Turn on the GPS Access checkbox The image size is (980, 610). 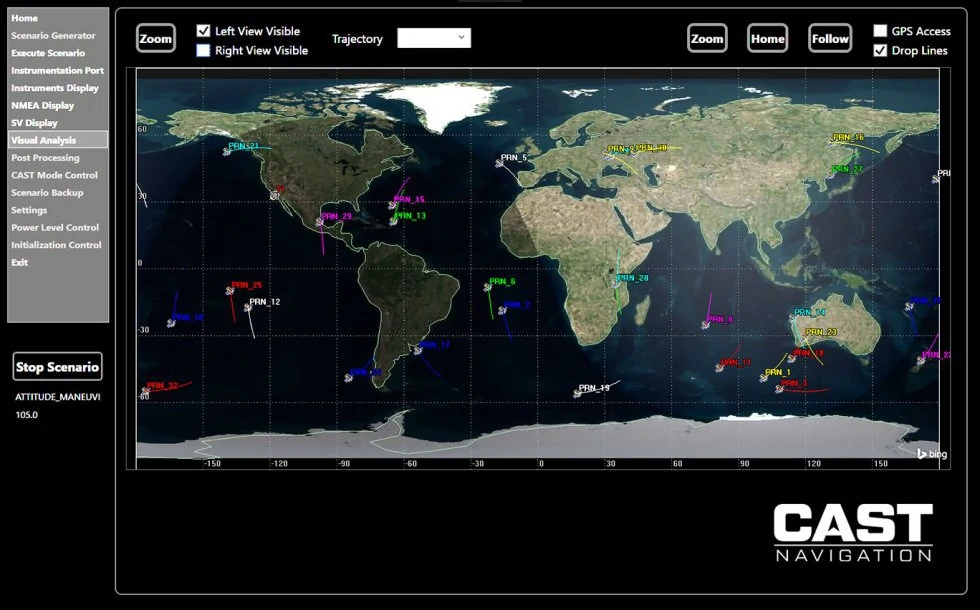point(880,31)
